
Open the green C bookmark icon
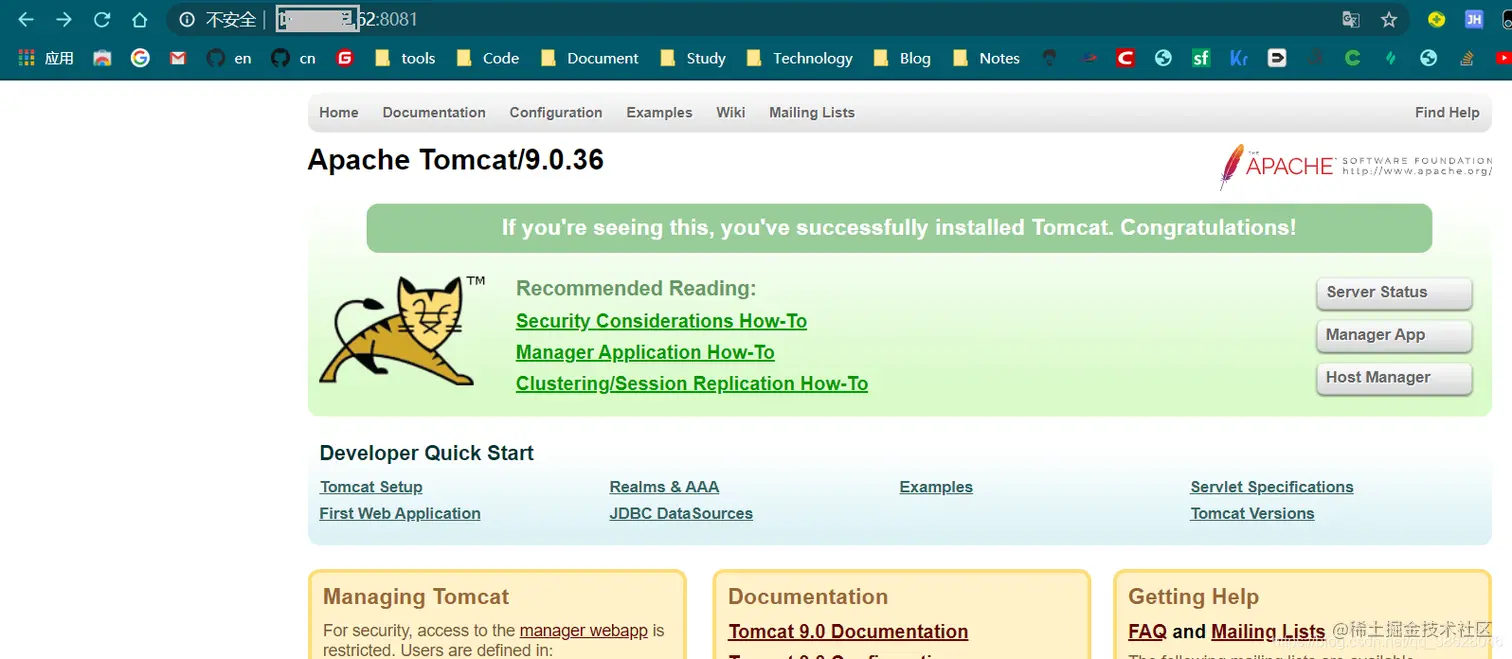(1352, 58)
